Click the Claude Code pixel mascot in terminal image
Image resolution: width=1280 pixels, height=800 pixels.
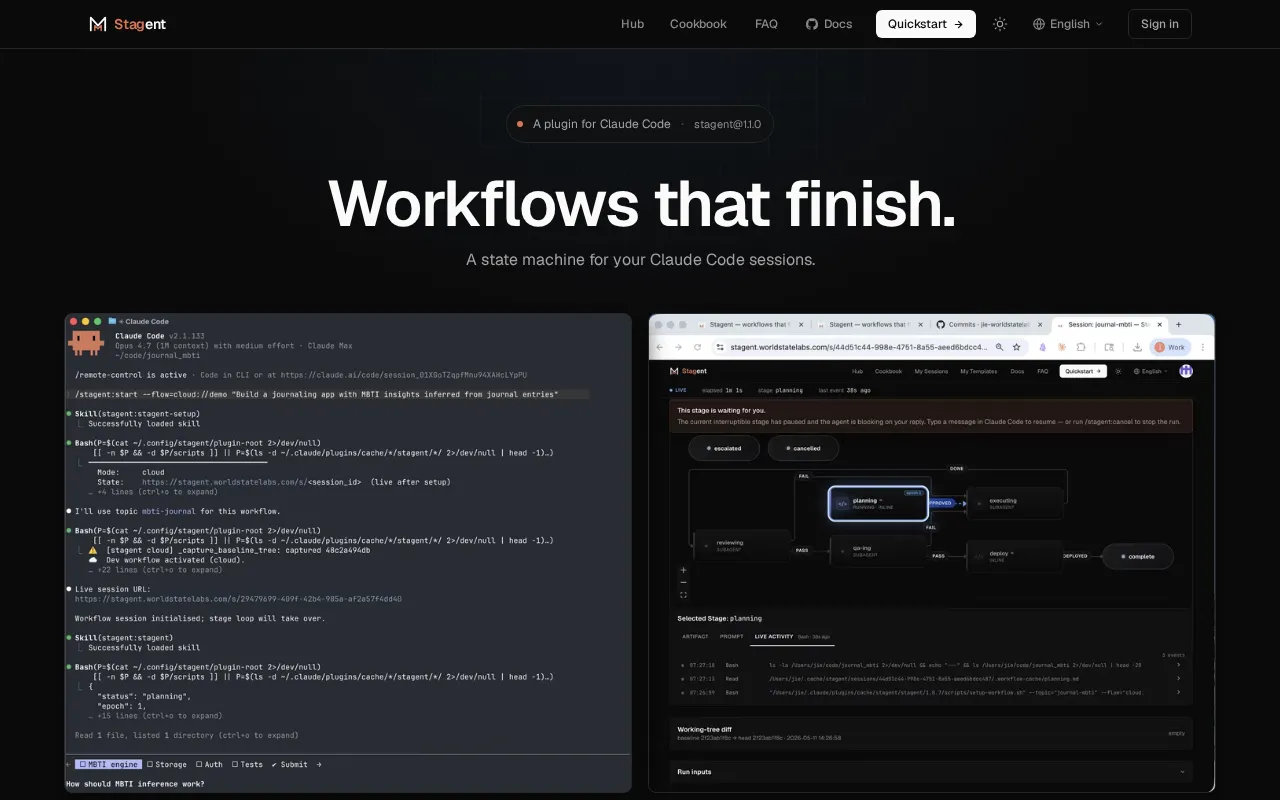pos(86,344)
